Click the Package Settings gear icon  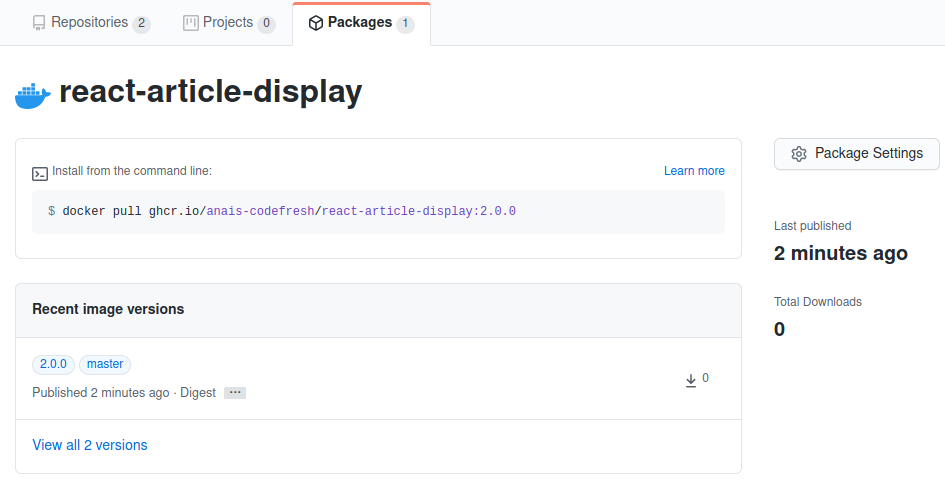[799, 154]
